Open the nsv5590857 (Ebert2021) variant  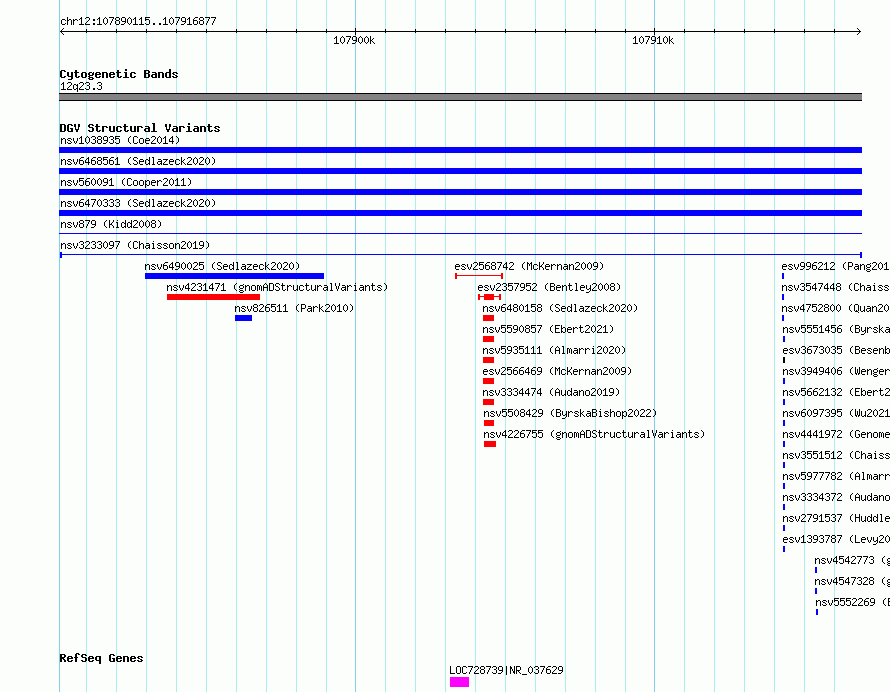548,329
